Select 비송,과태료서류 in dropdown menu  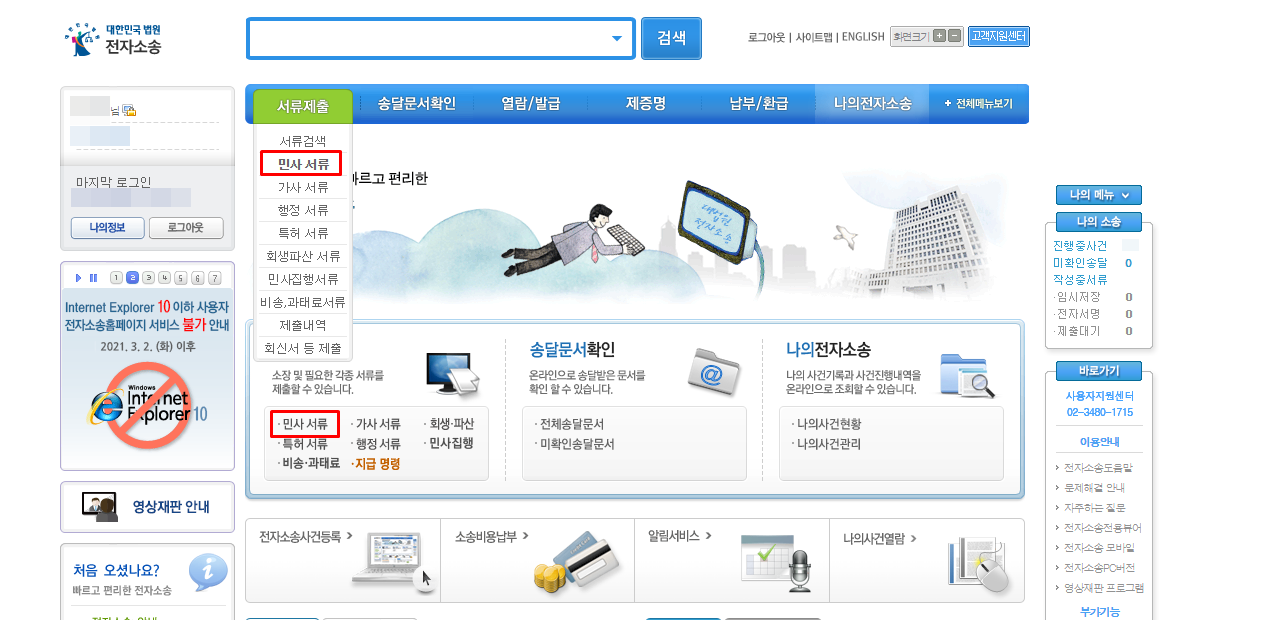coord(303,302)
